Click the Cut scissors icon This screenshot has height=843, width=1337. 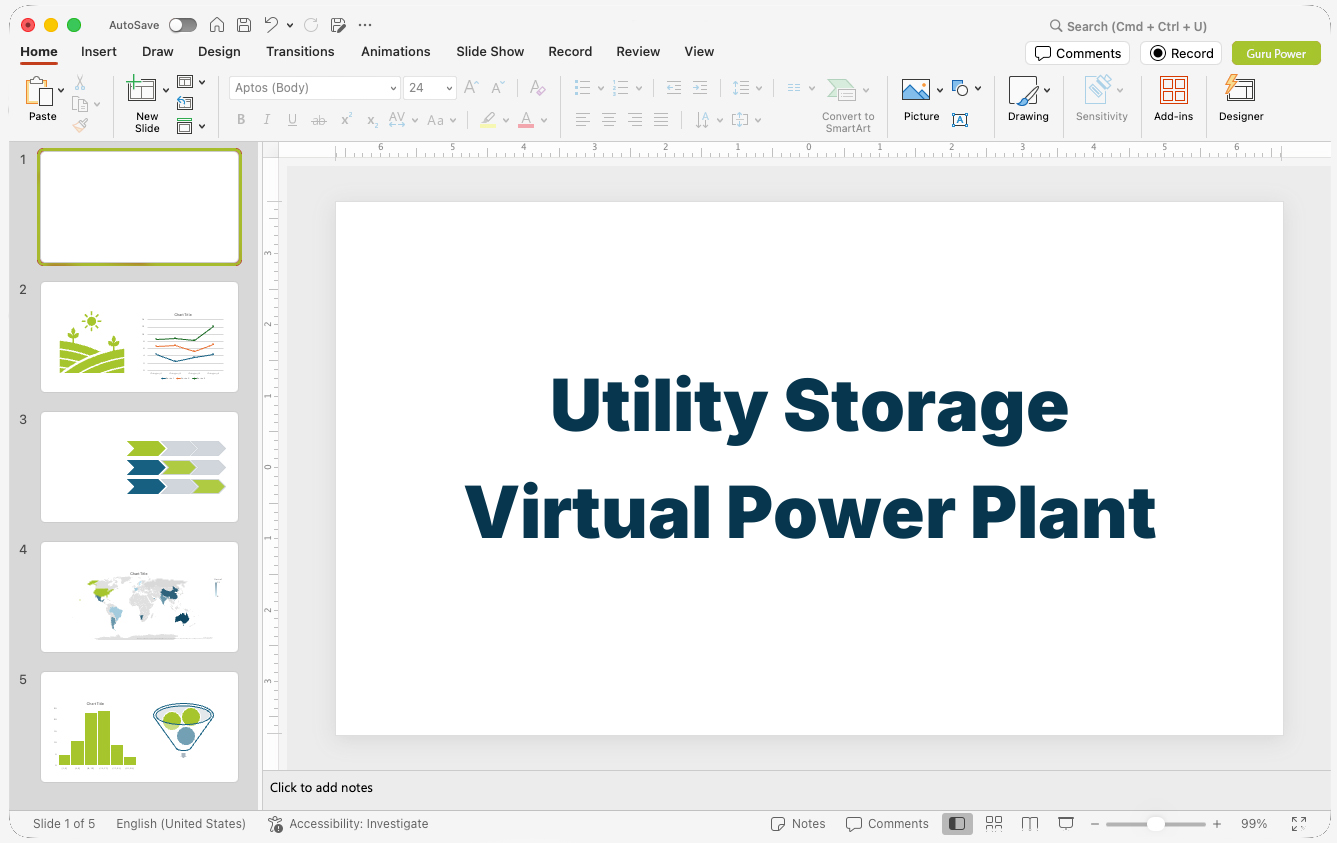80,83
